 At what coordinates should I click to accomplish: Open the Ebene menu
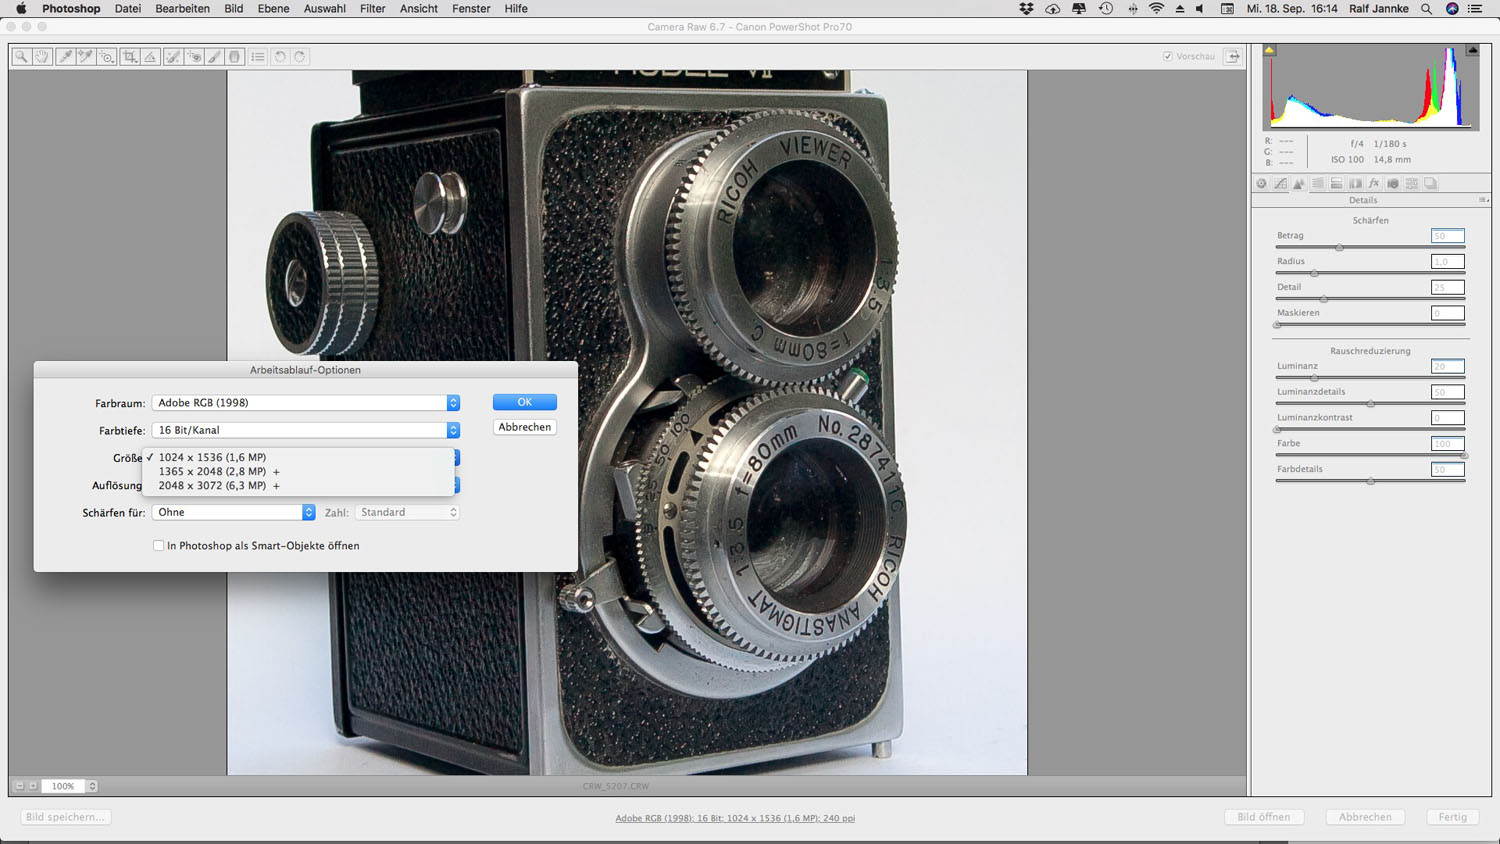click(x=273, y=9)
